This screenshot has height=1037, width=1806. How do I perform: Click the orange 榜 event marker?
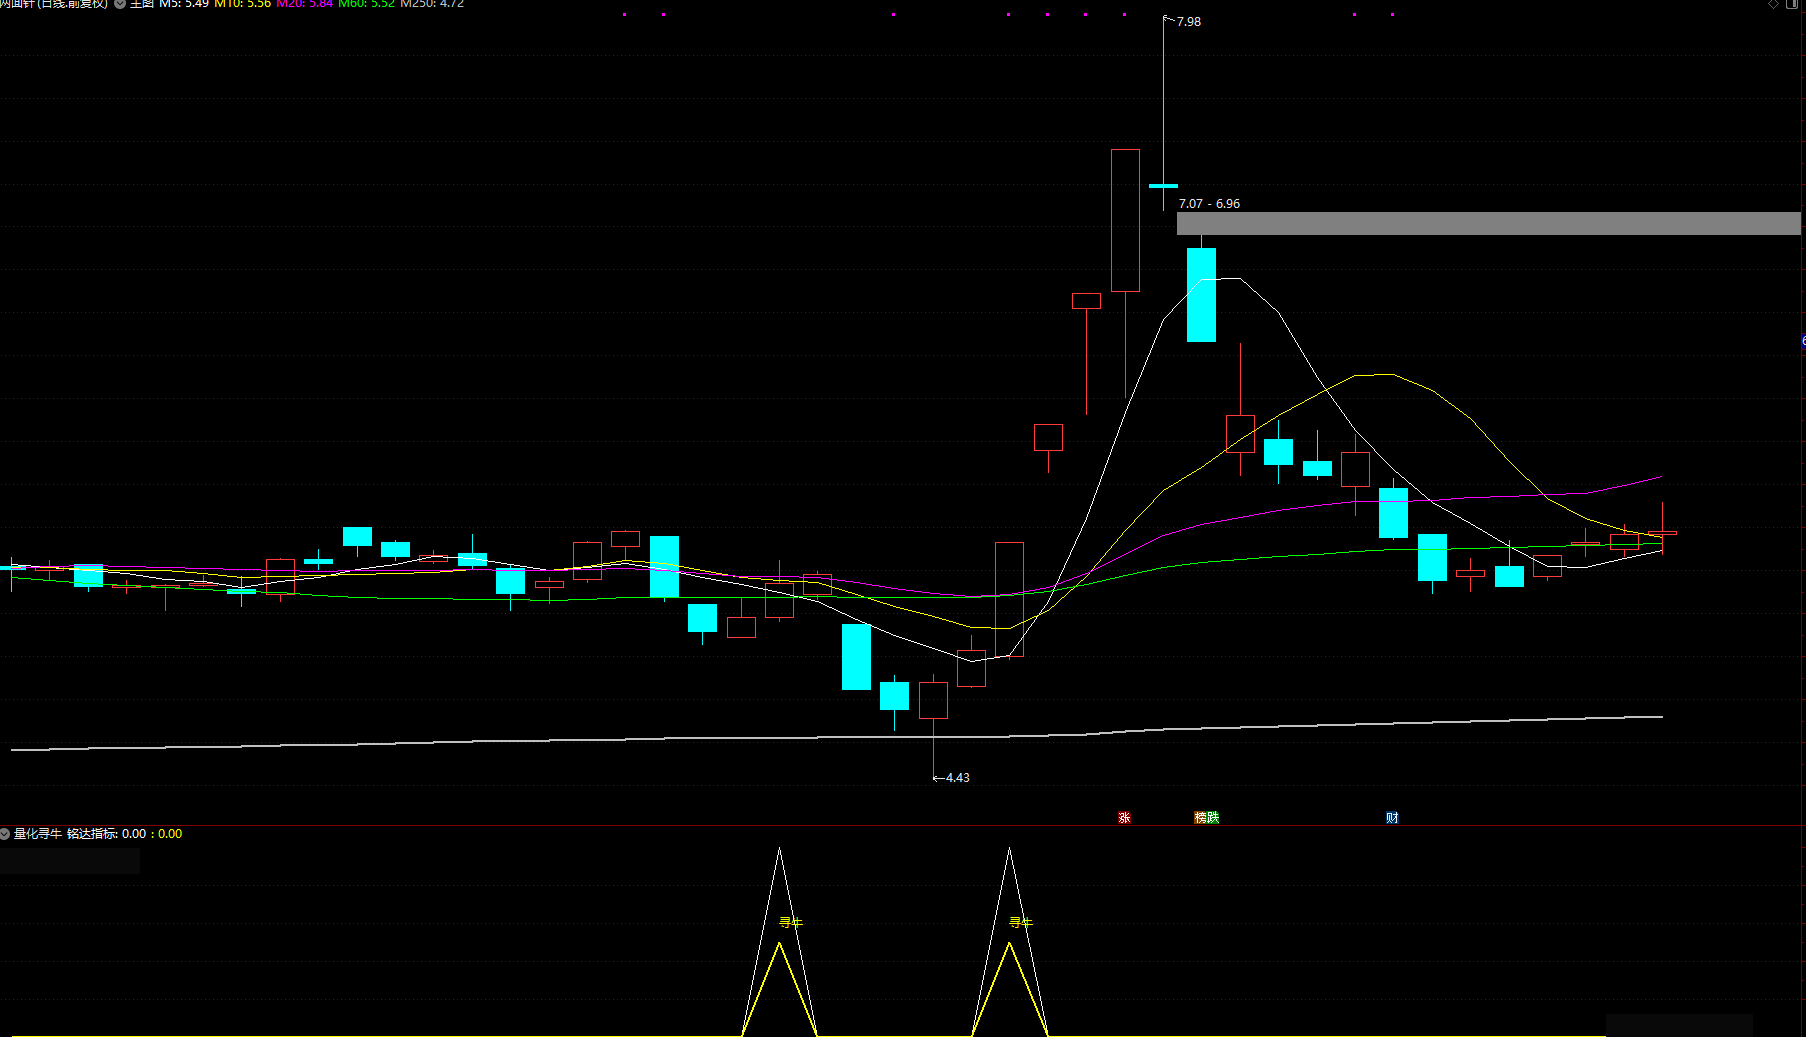point(1200,817)
